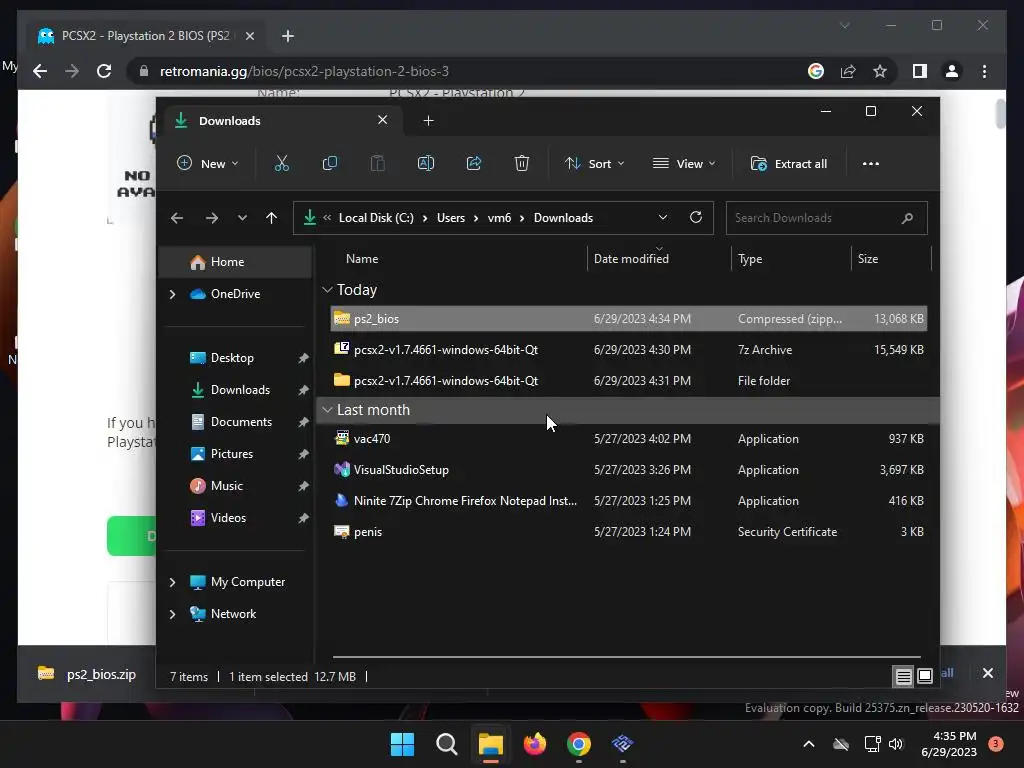The image size is (1024, 768).
Task: Close the PCSX2 Chrome tab
Action: [249, 36]
